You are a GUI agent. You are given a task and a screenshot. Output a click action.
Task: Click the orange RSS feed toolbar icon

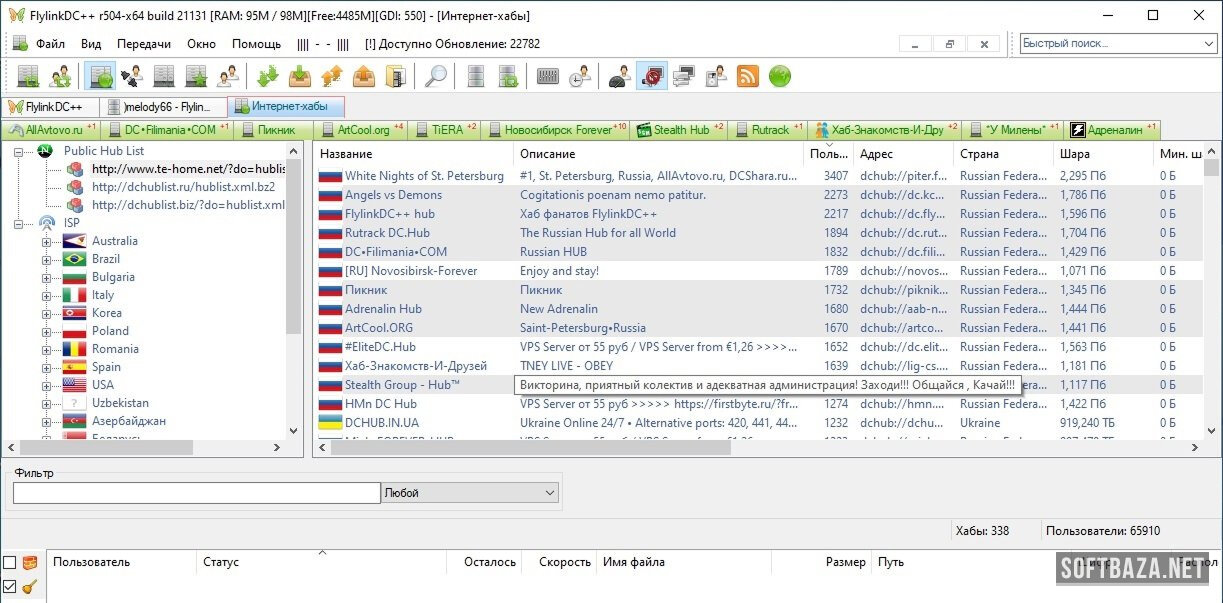click(x=747, y=76)
